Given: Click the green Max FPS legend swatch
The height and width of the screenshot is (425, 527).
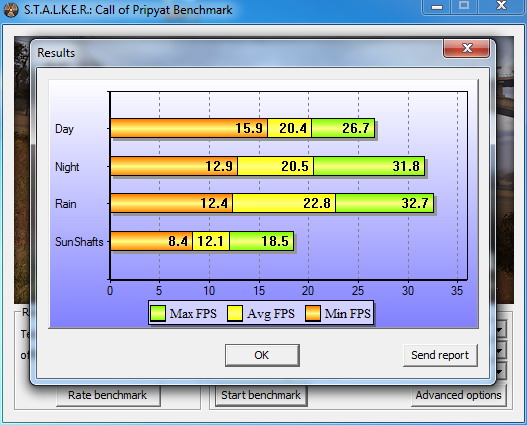Looking at the screenshot, I should point(157,313).
